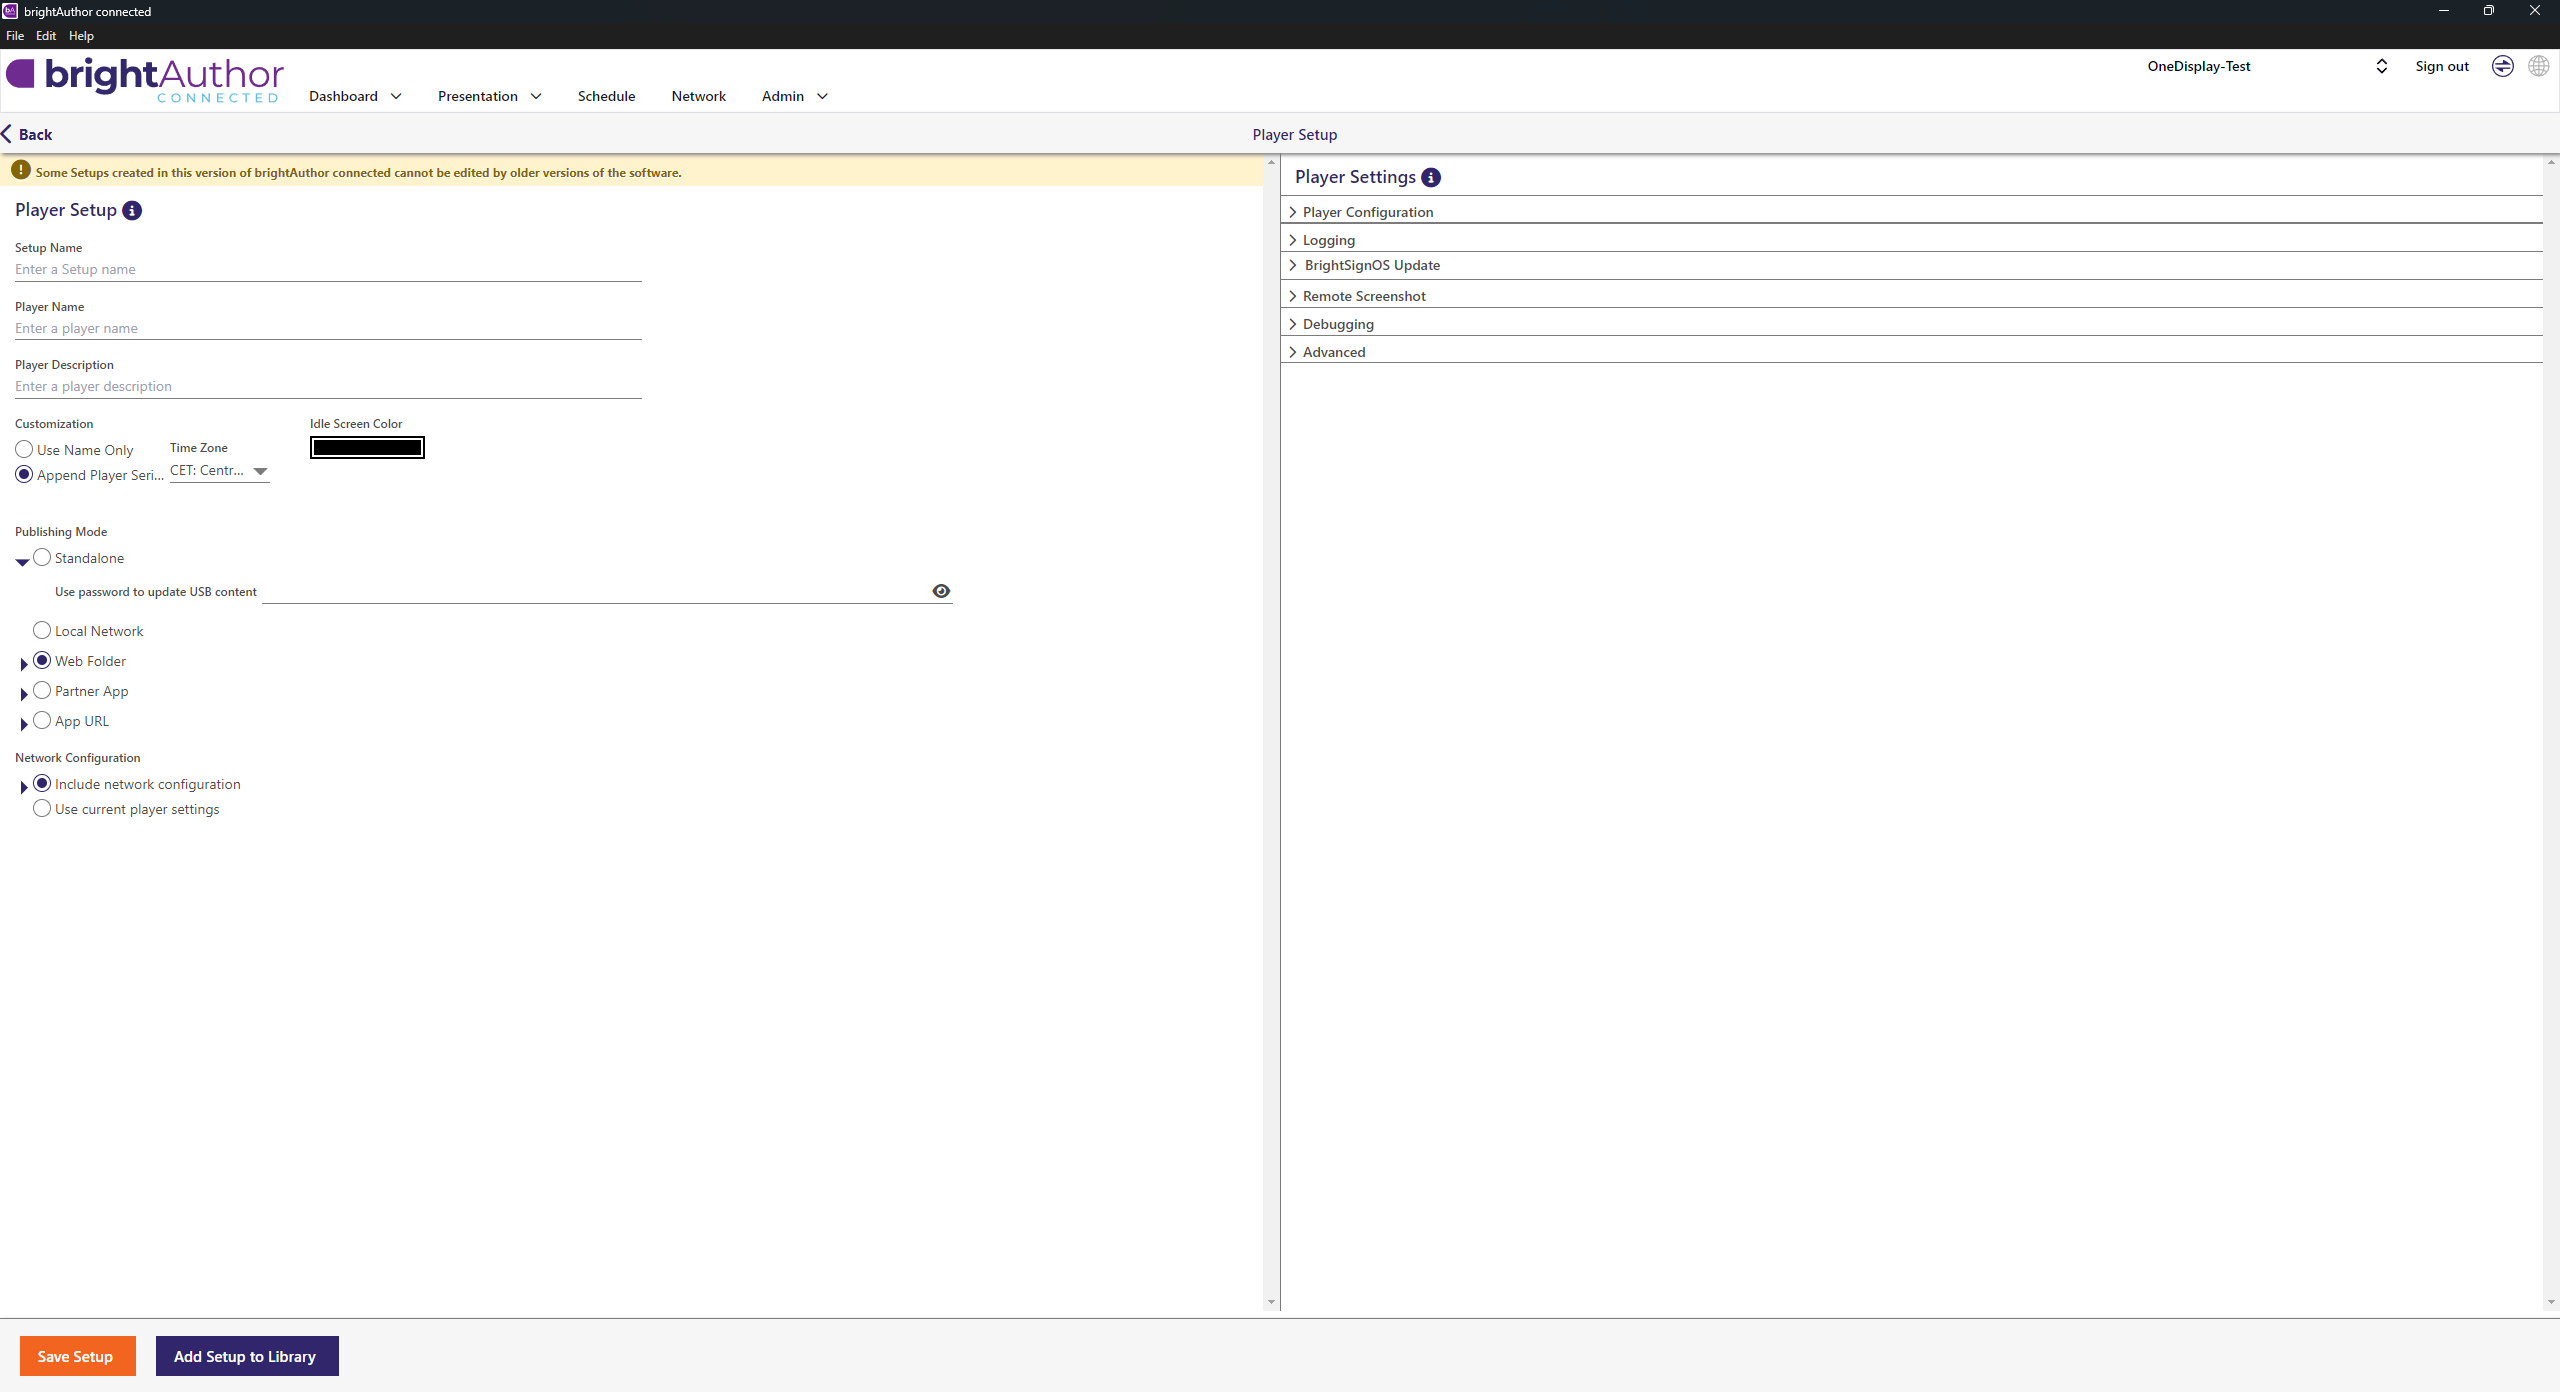Click the Add Setup to Library button
This screenshot has width=2560, height=1392.
click(246, 1356)
